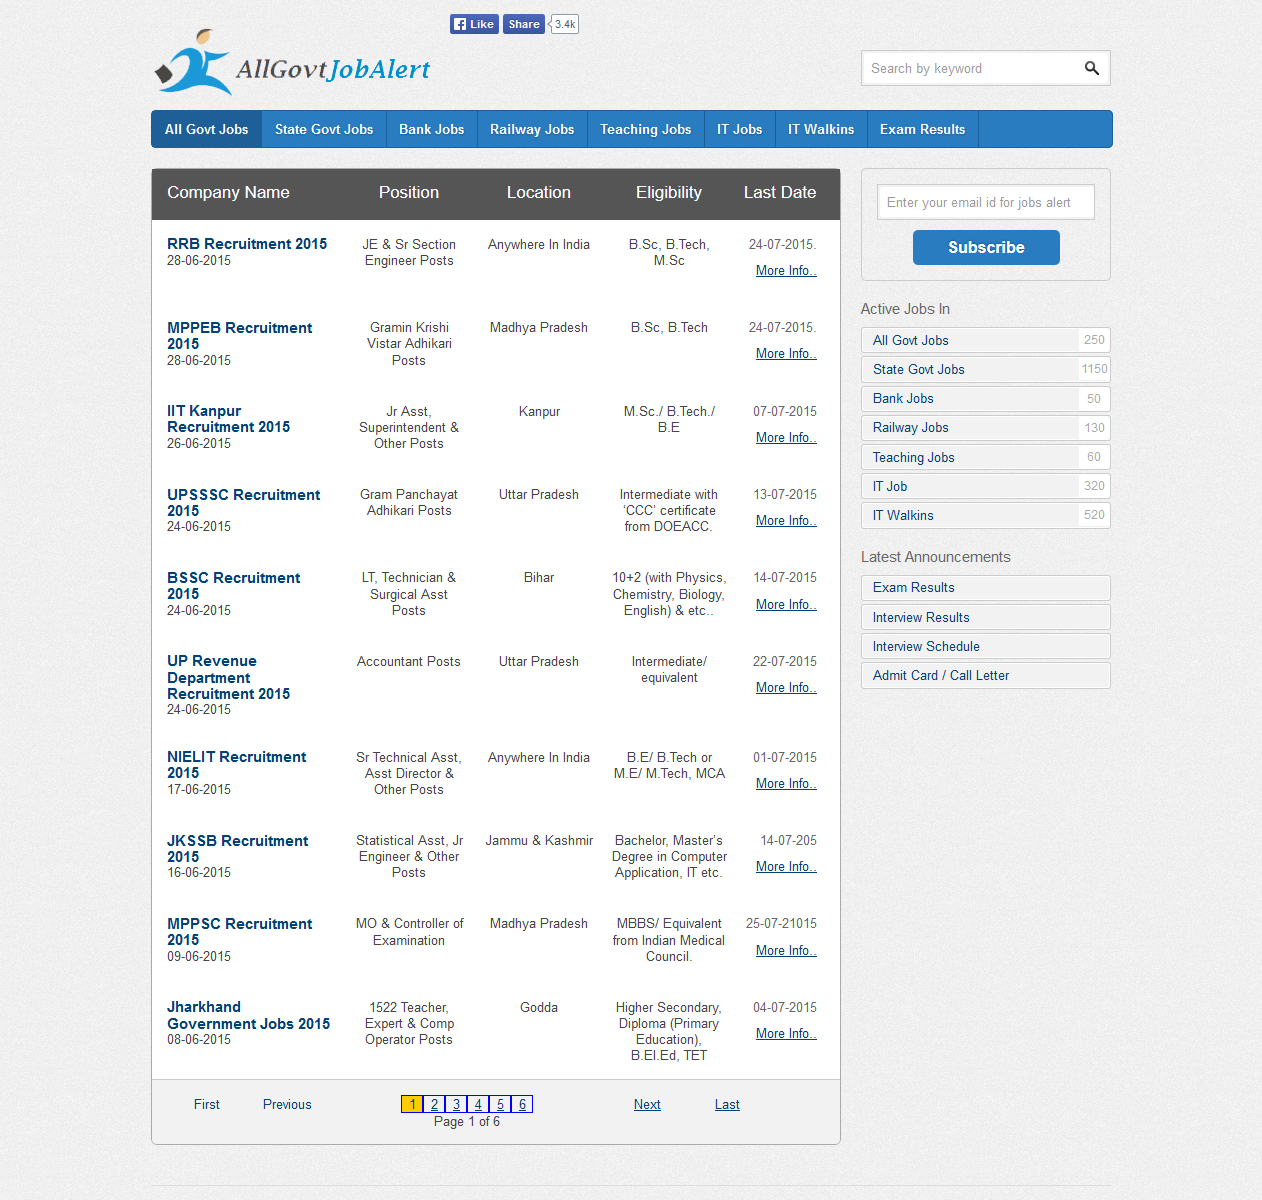1262x1200 pixels.
Task: Open the Bank Jobs menu tab
Action: [432, 129]
